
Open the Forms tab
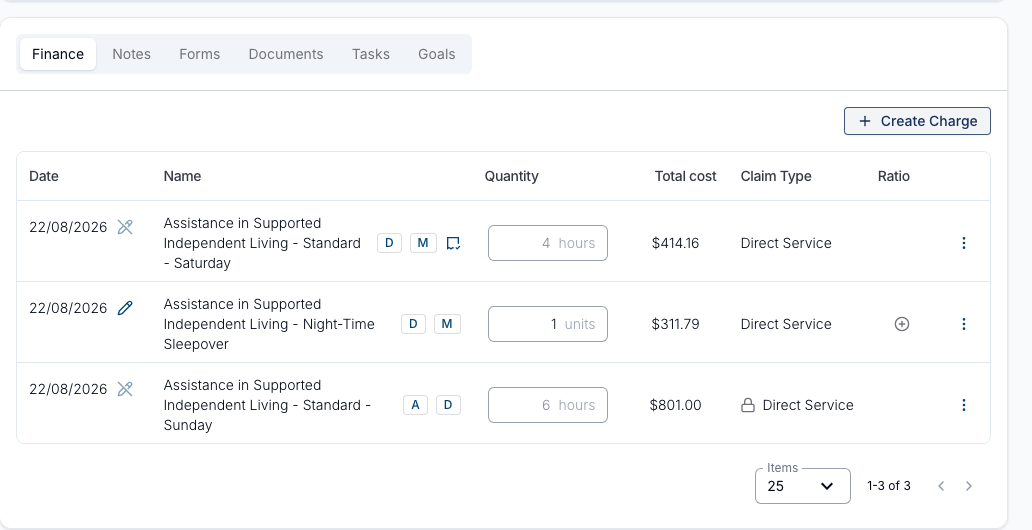[199, 54]
